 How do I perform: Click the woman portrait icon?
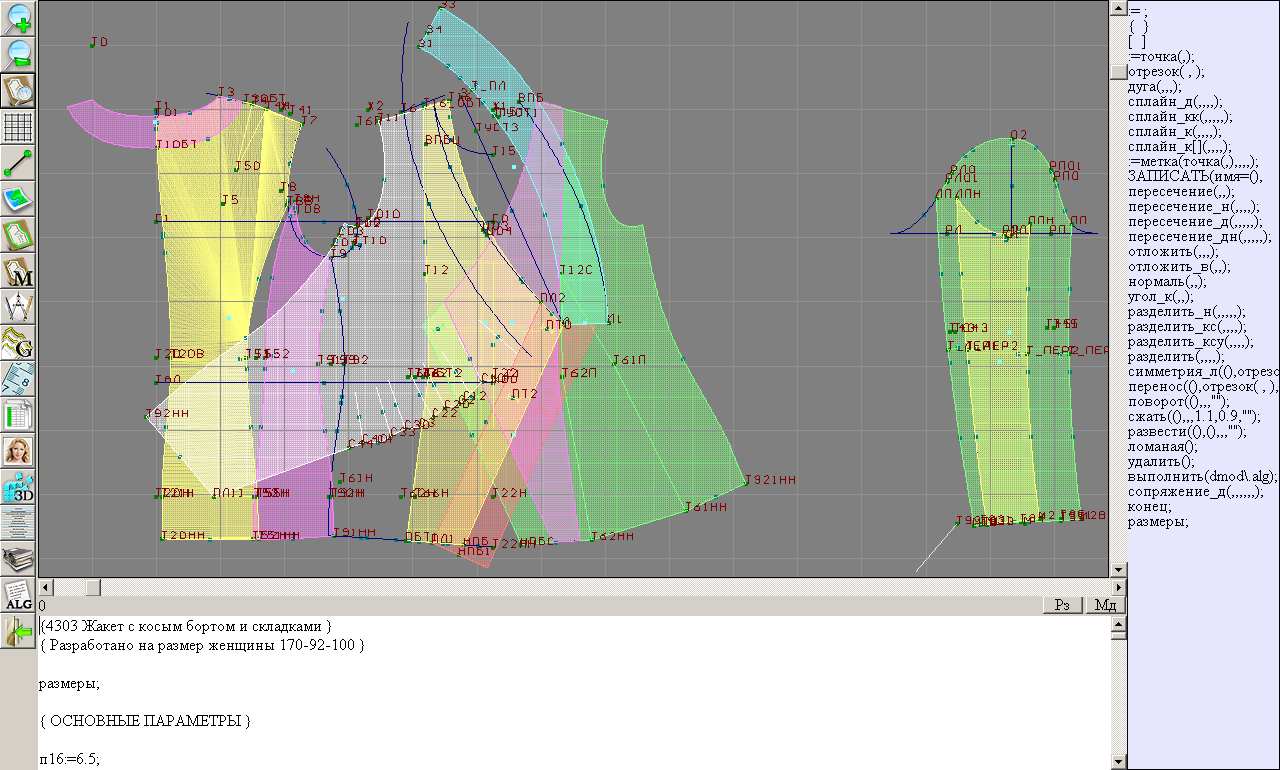(x=19, y=451)
